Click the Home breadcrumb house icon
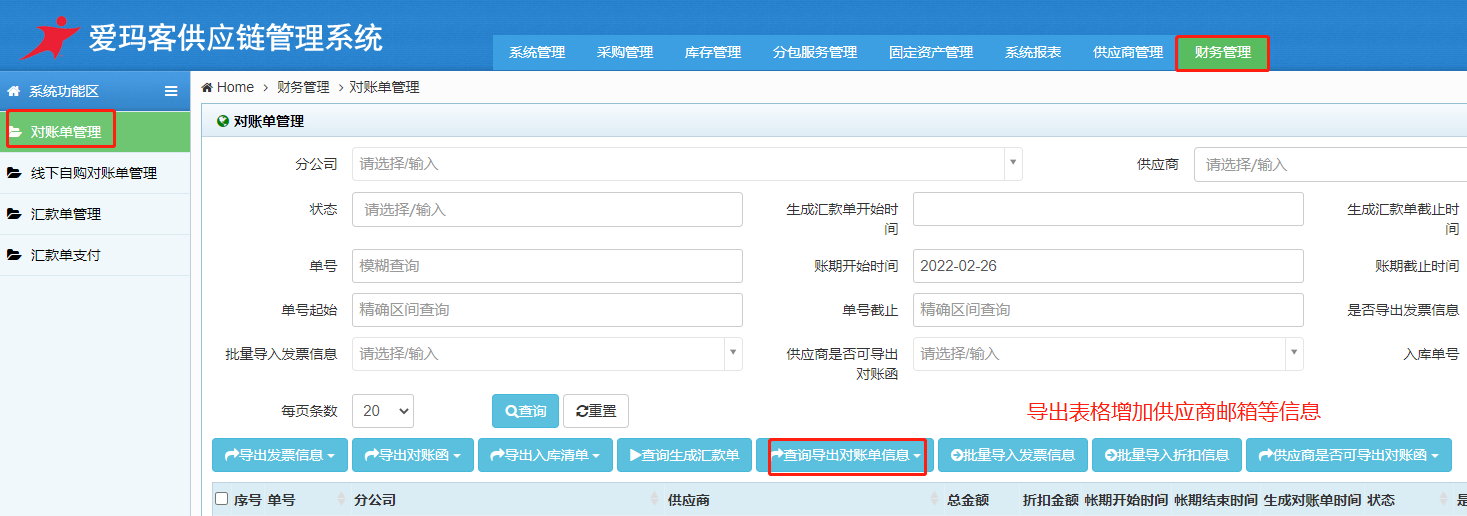This screenshot has width=1467, height=516. click(x=207, y=87)
